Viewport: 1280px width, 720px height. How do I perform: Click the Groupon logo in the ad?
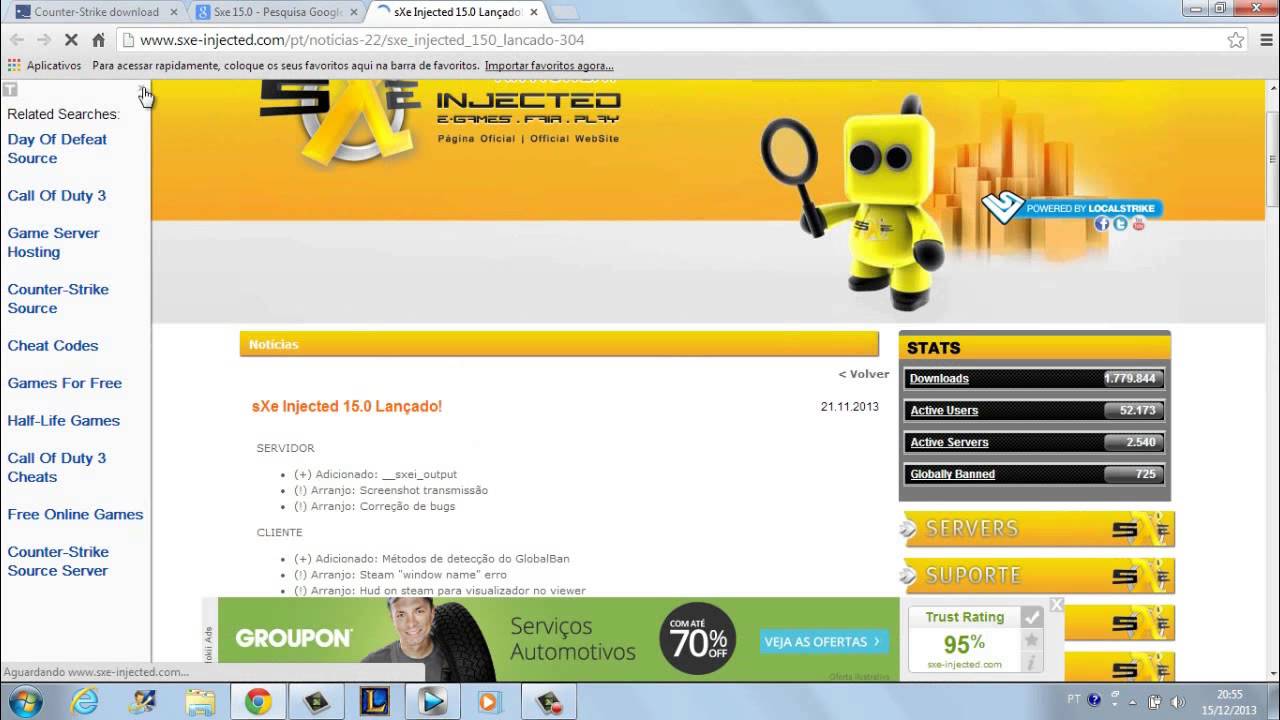pyautogui.click(x=293, y=639)
